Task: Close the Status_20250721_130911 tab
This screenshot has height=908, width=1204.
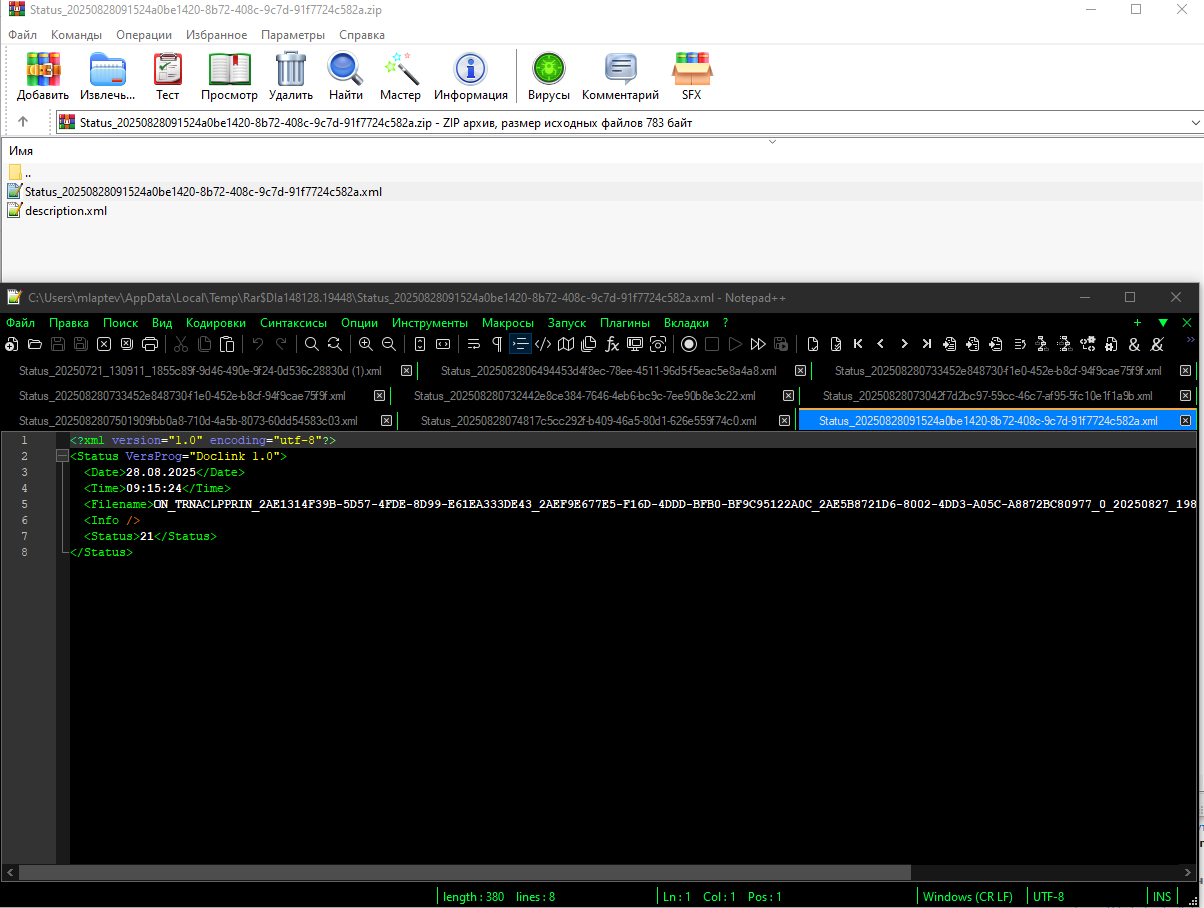Action: [x=406, y=370]
